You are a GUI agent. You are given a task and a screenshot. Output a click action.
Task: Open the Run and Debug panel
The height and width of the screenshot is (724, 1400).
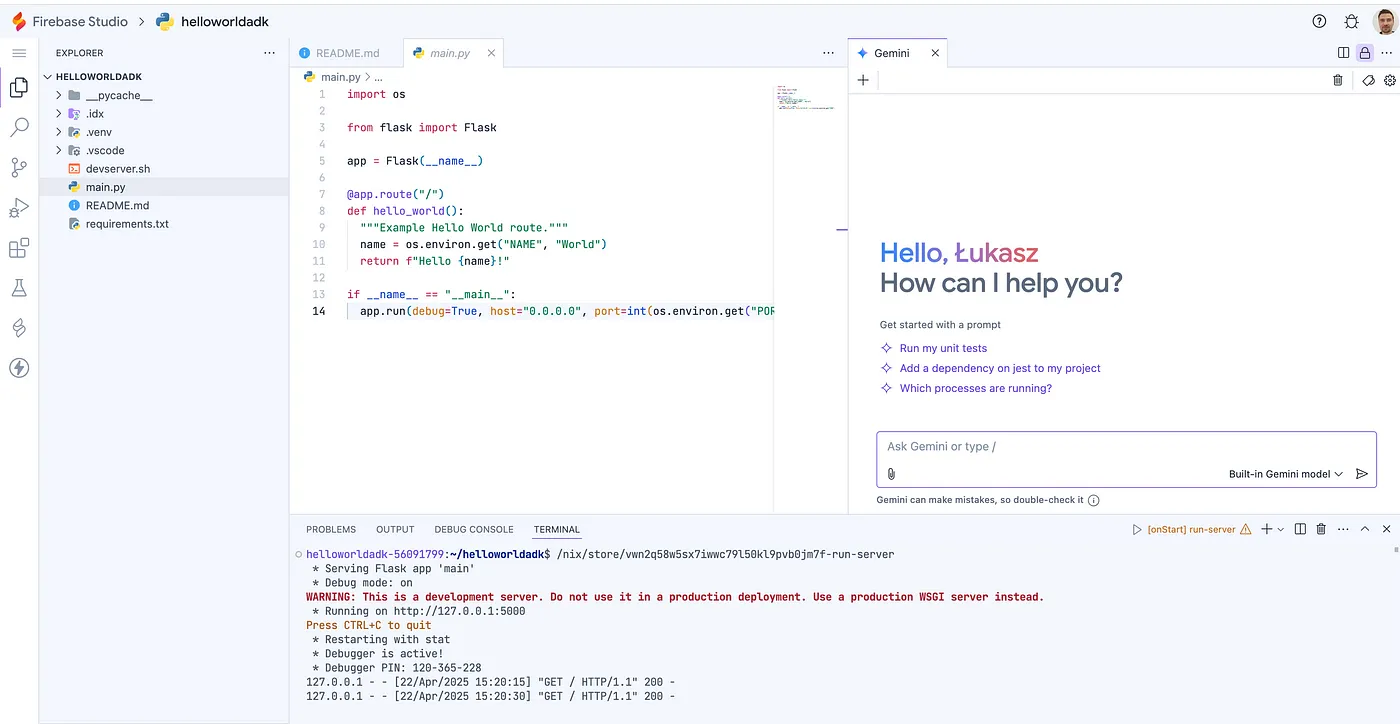[18, 207]
